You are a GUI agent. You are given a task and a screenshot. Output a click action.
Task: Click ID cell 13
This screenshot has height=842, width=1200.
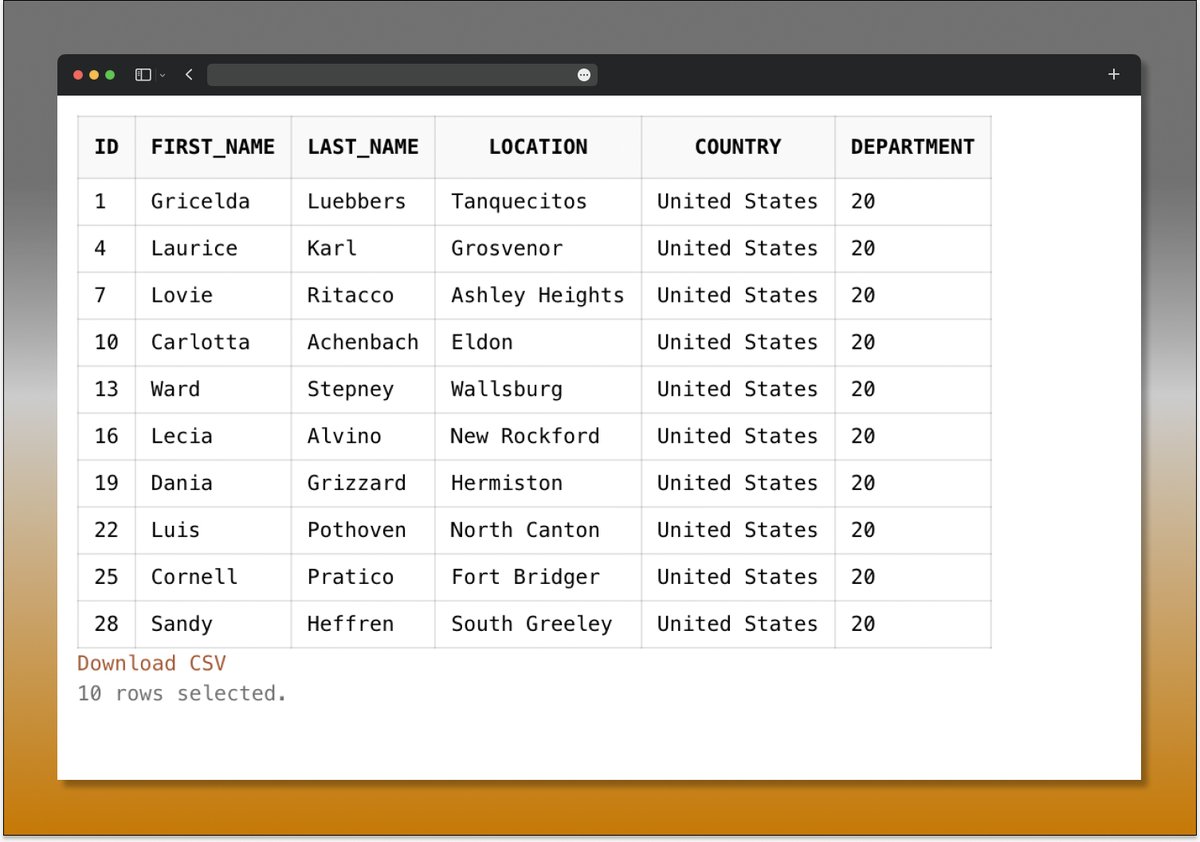click(106, 389)
